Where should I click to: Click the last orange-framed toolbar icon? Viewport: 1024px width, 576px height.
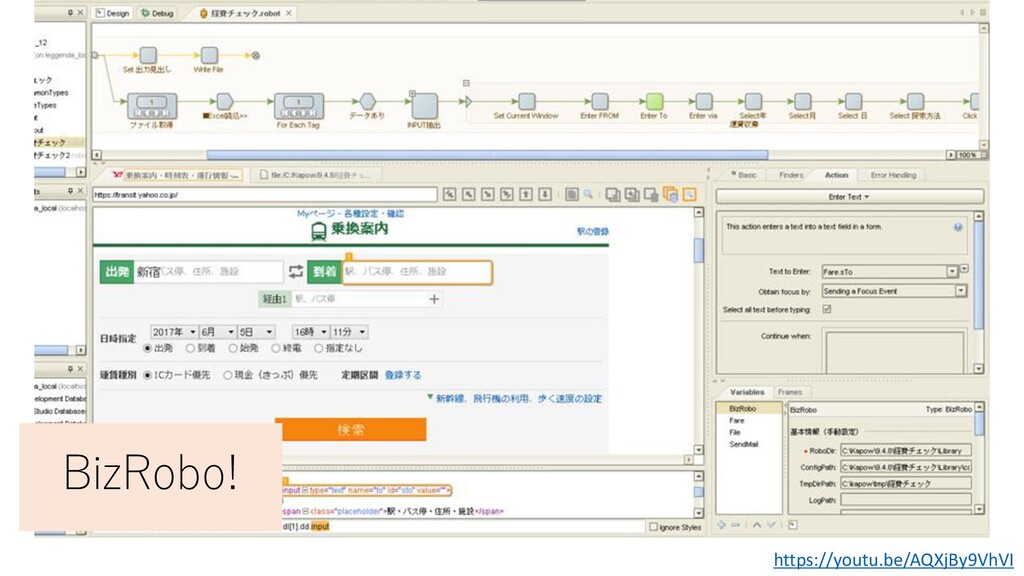click(x=690, y=194)
